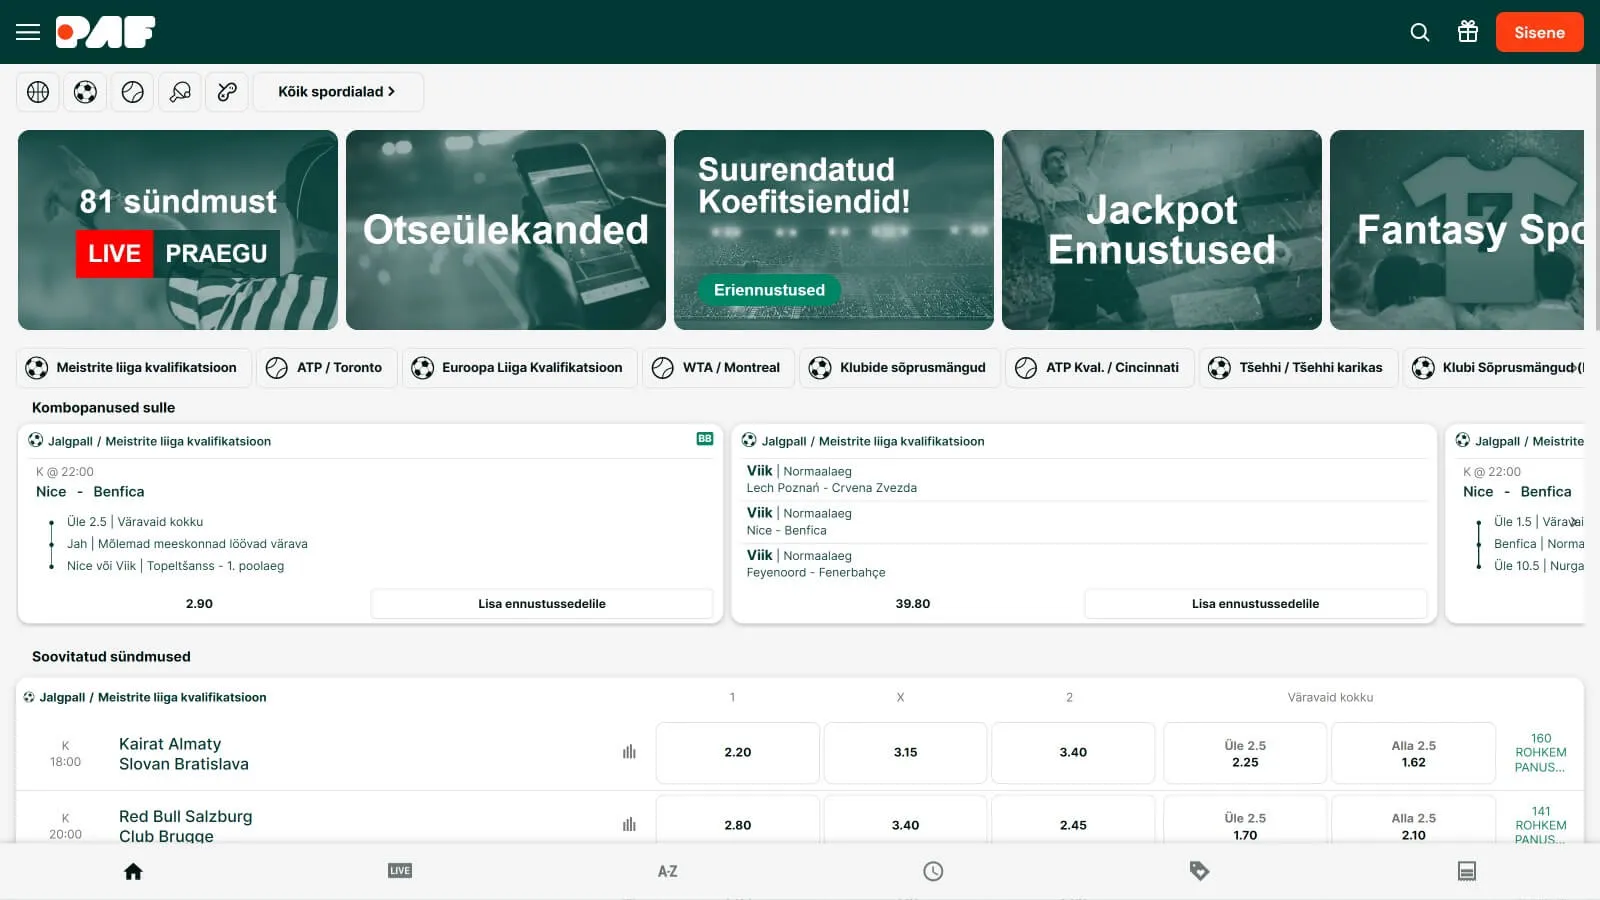This screenshot has height=900, width=1600.
Task: Open 141 rohkem panuseid for Salzburg match
Action: [1541, 824]
